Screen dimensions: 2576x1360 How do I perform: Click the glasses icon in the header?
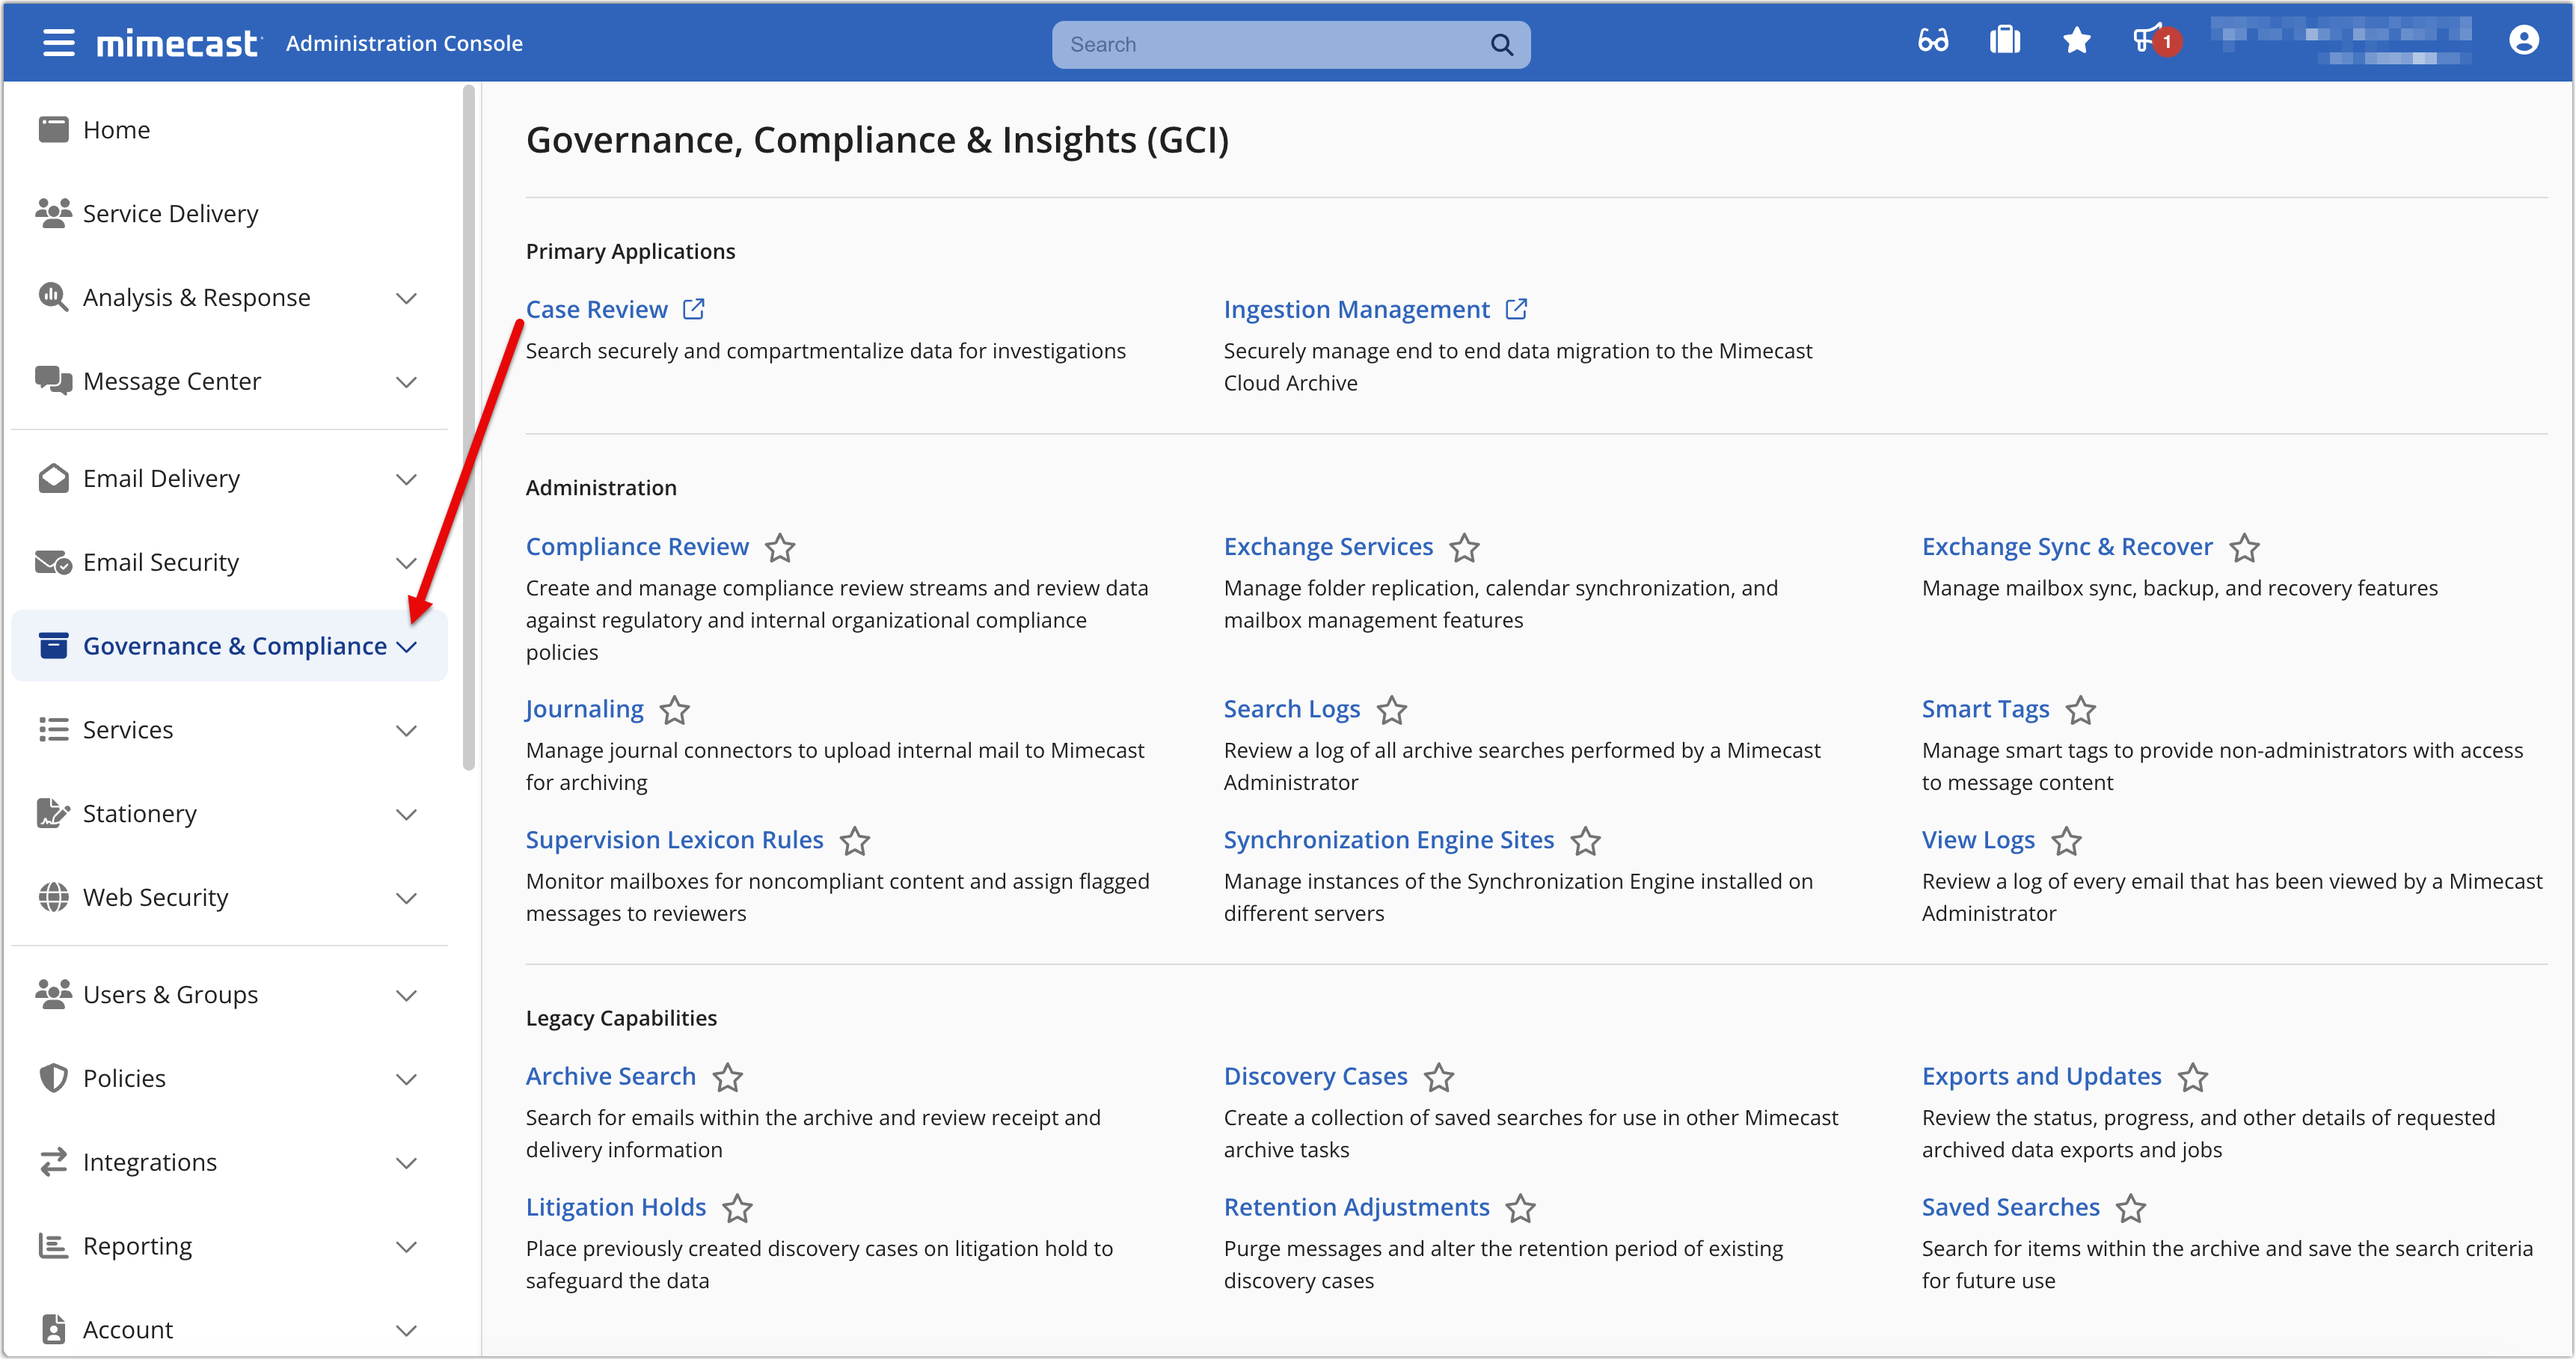click(x=1932, y=41)
